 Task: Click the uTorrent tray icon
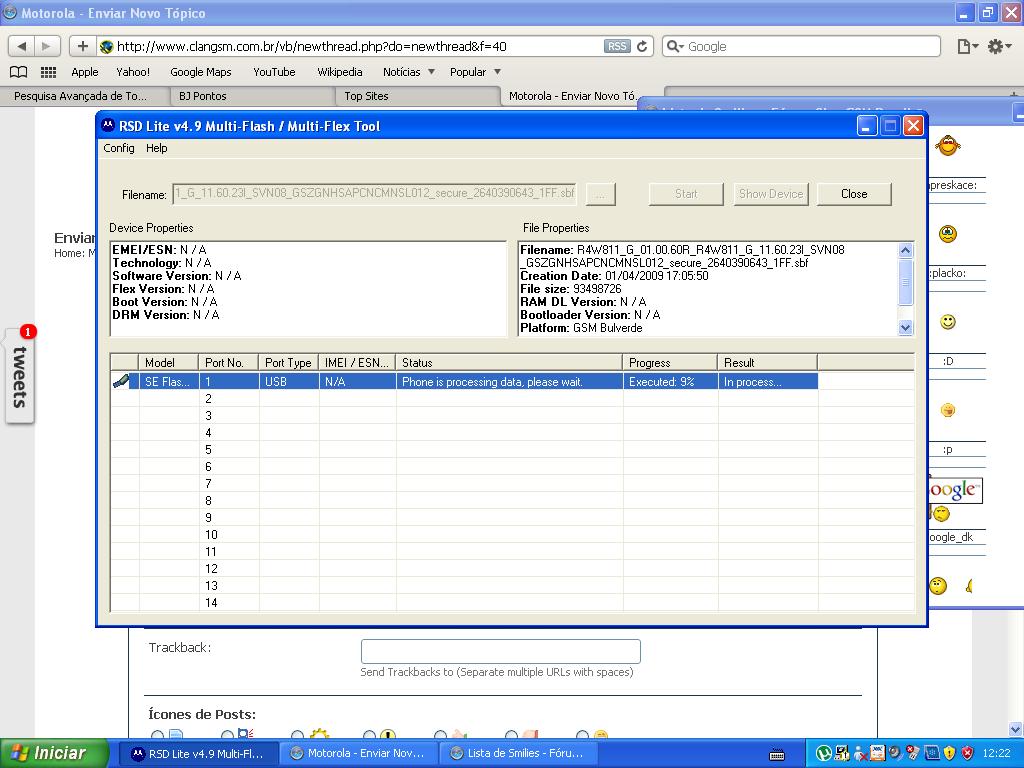pyautogui.click(x=824, y=753)
